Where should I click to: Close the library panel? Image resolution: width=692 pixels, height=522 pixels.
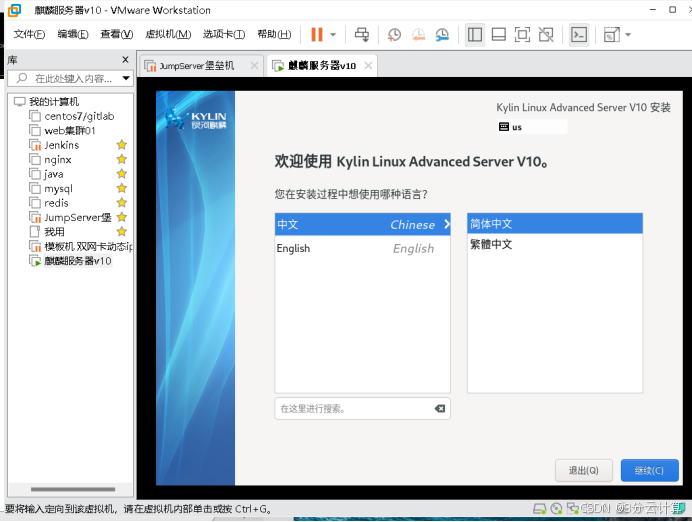(125, 60)
